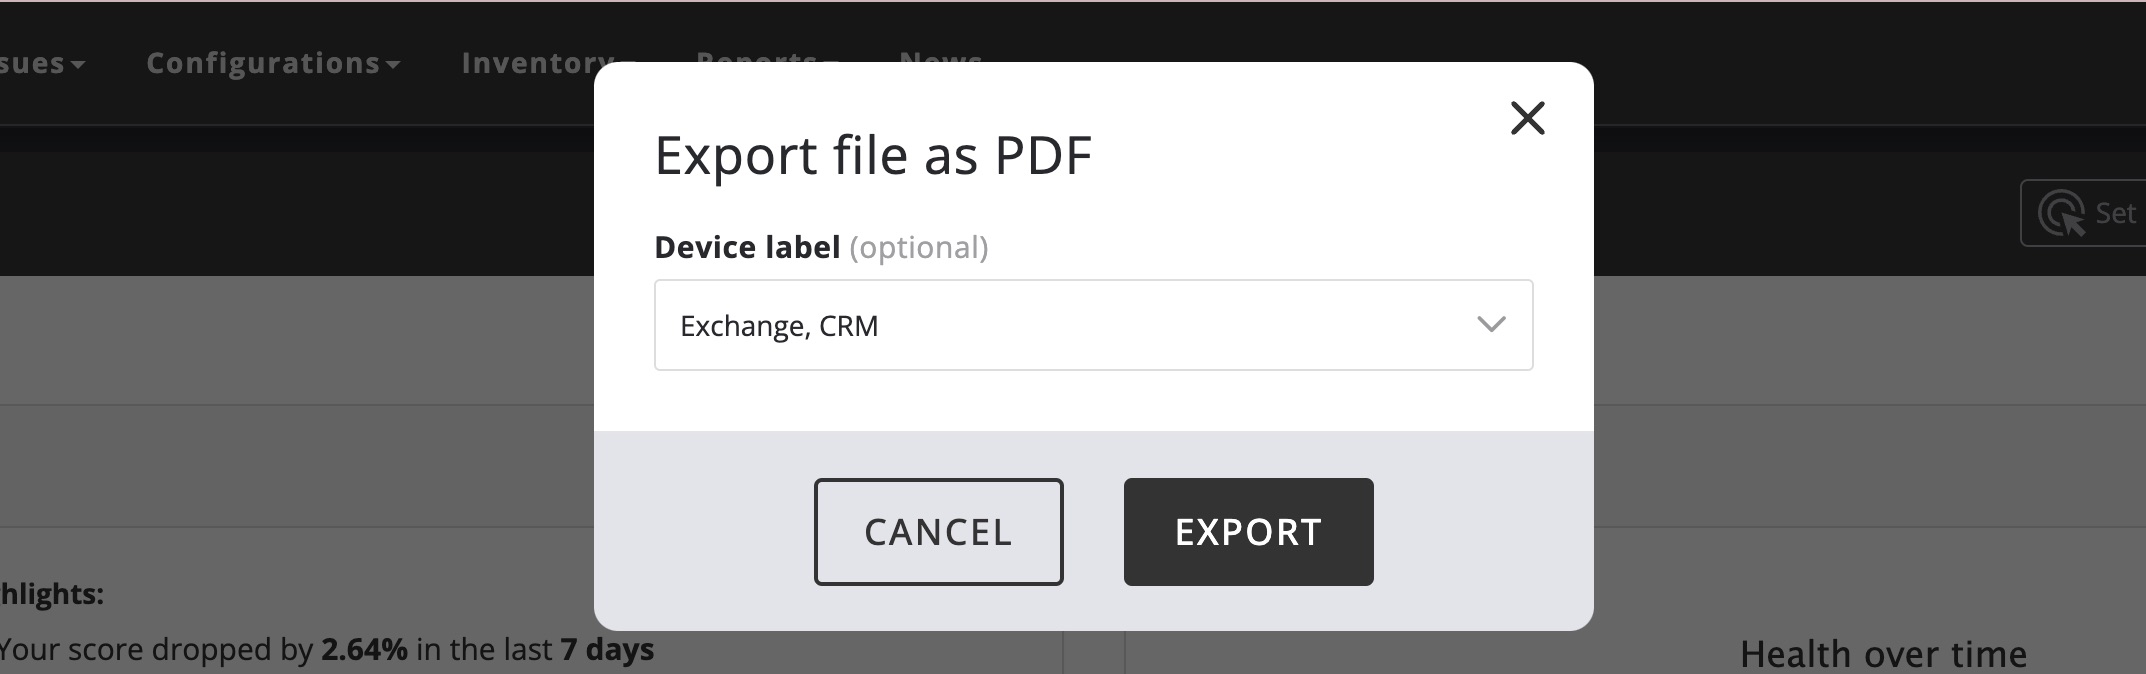
Task: Click the Device label field caption
Action: tap(747, 247)
